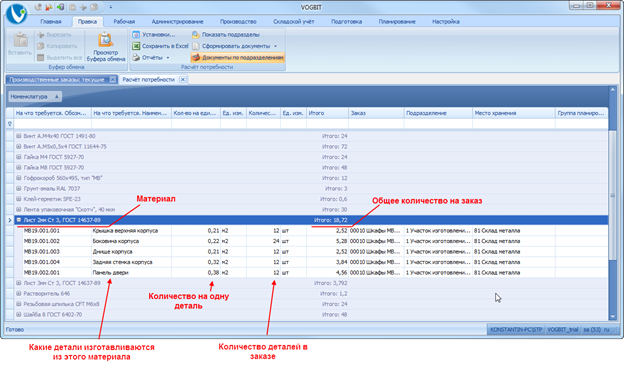The image size is (624, 367).
Task: Select the Задняя стенка корпуса cell
Action: [131, 262]
